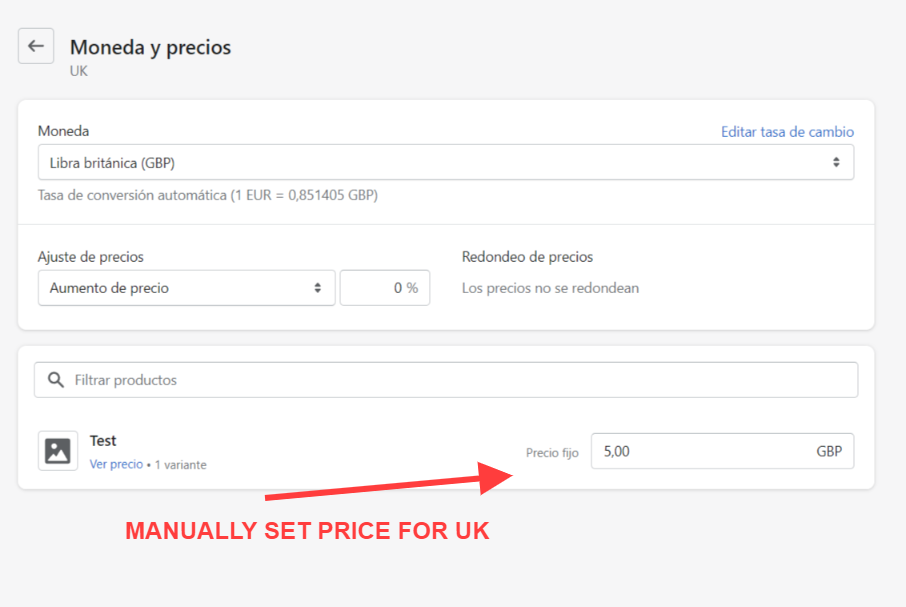The width and height of the screenshot is (906, 607).
Task: Select the 5,00 fixed price field
Action: click(700, 451)
